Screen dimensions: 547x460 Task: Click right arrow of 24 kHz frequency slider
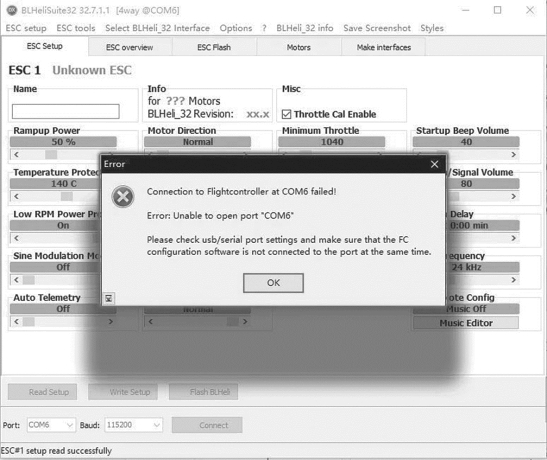point(513,280)
